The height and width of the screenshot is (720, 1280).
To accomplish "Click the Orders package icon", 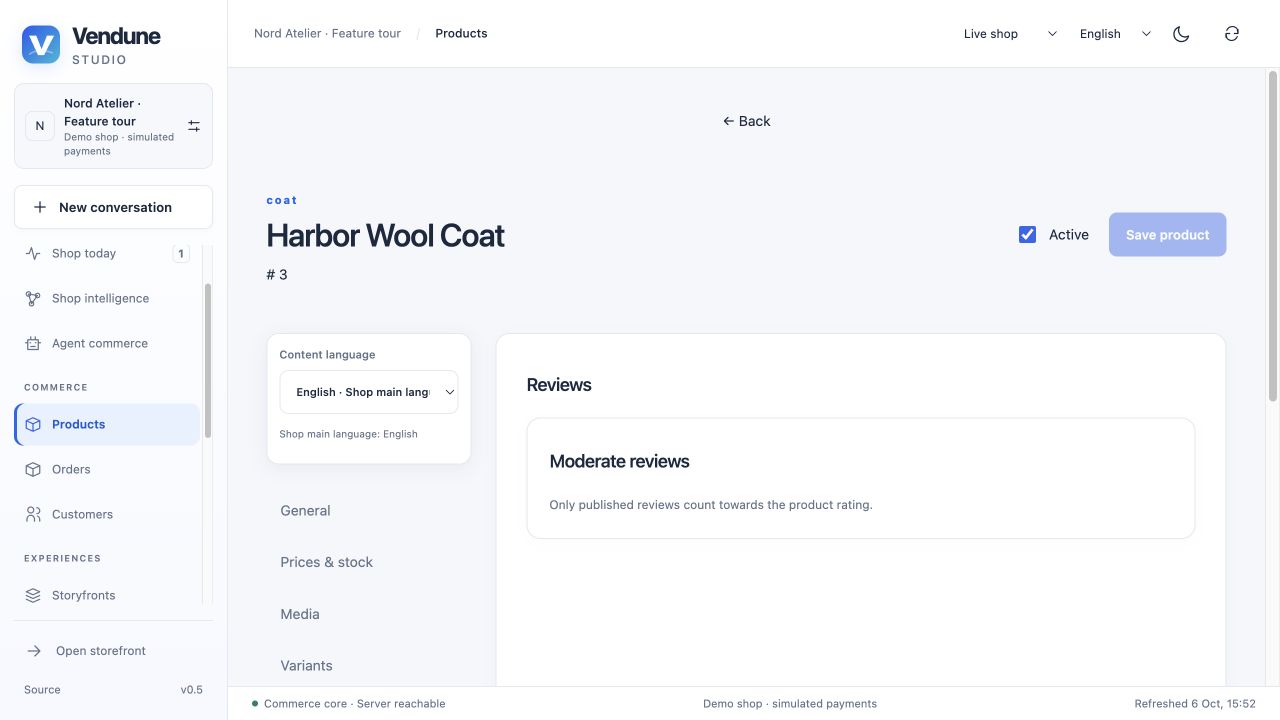I will (33, 469).
